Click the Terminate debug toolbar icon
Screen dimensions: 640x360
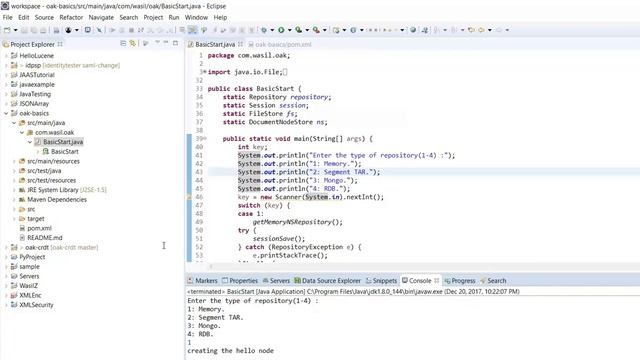pos(131,30)
